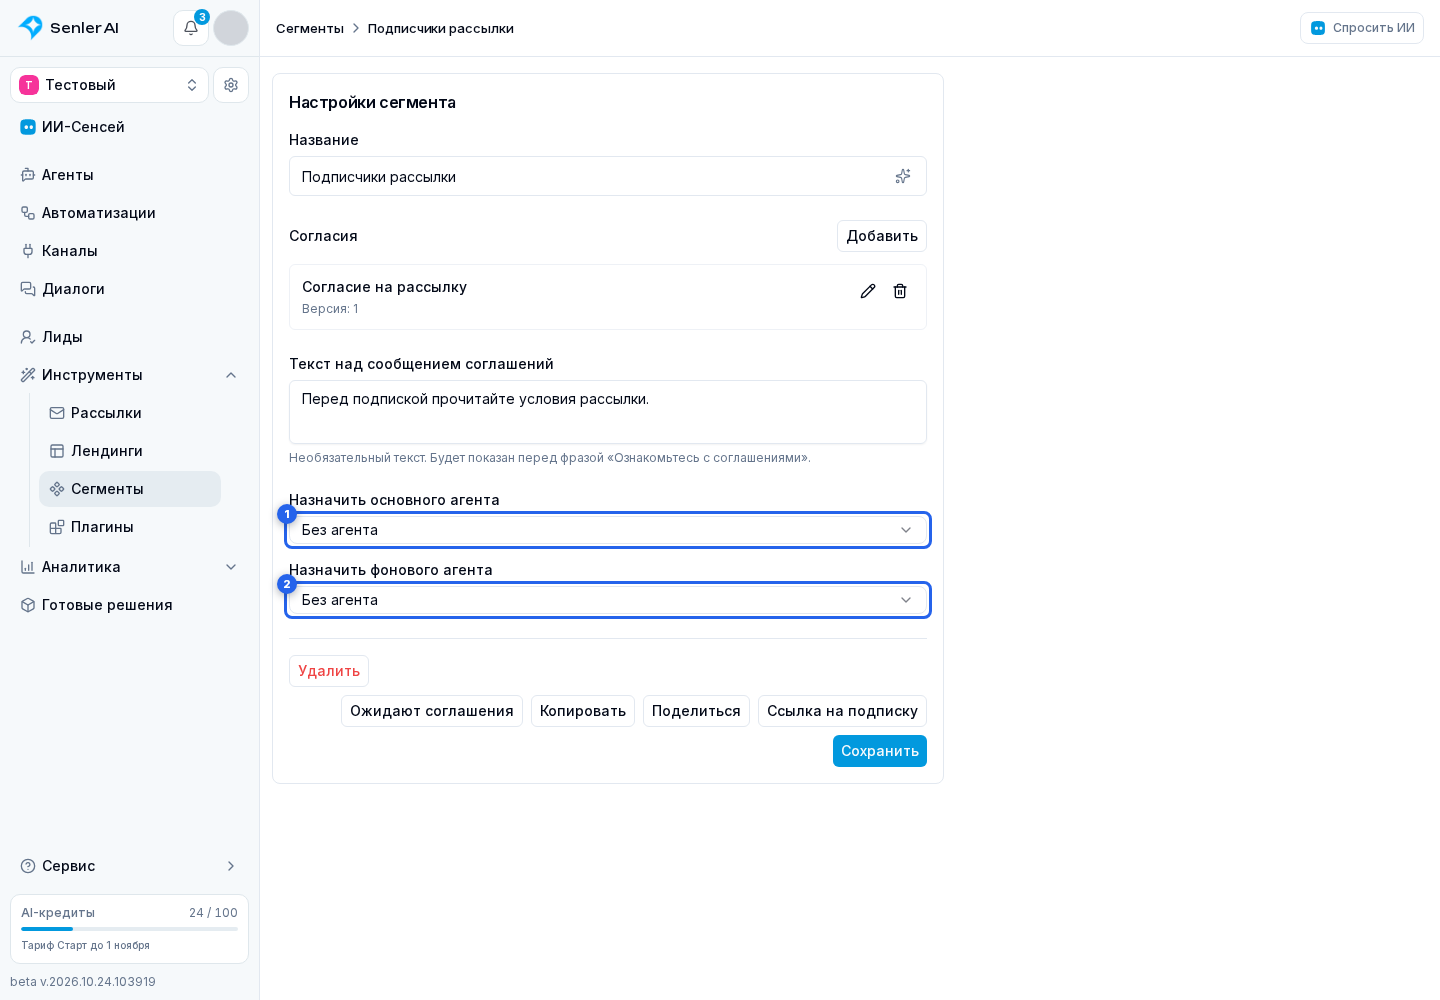The image size is (1440, 1000).
Task: Expand the Сервис menu
Action: [x=130, y=866]
